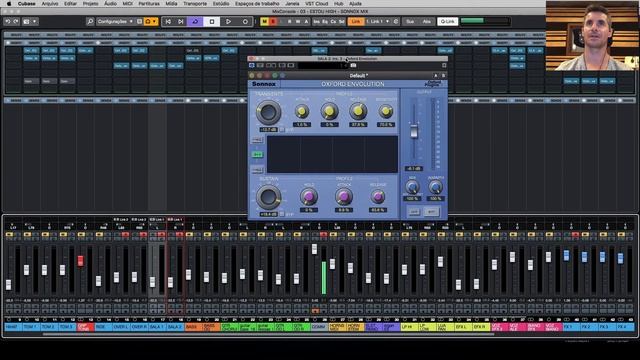The width and height of the screenshot is (640, 360).
Task: Select the plugin A comparison button
Action: 436,76
